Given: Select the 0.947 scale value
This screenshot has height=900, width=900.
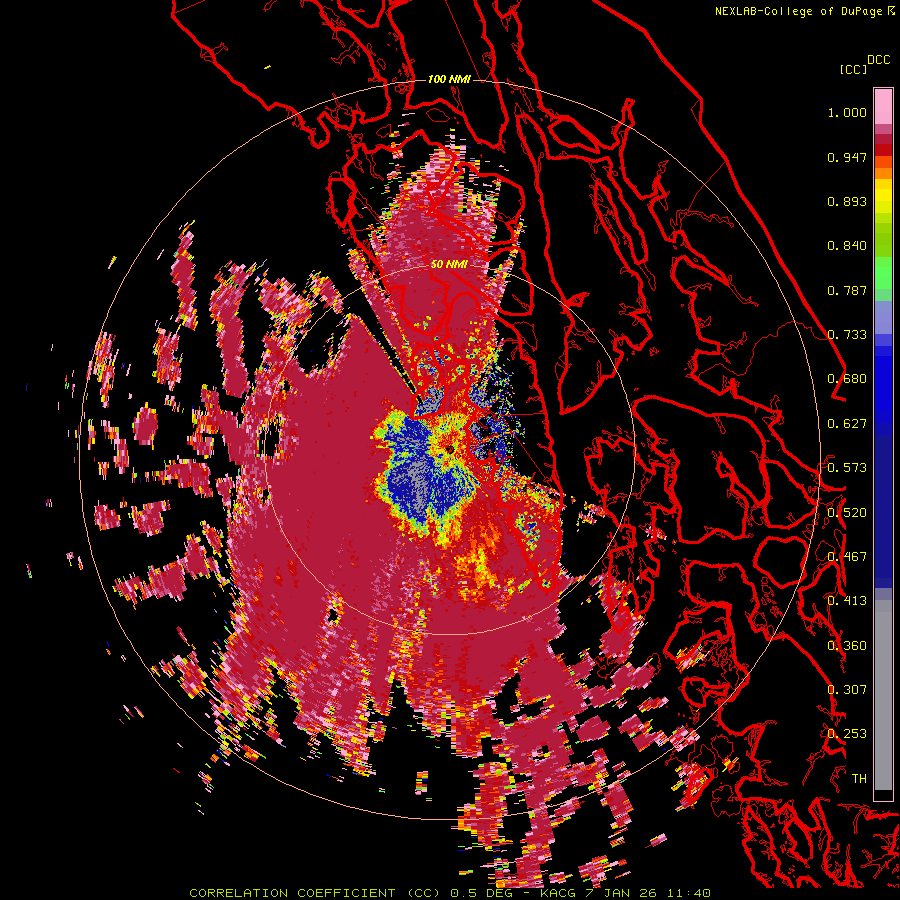Looking at the screenshot, I should point(847,157).
